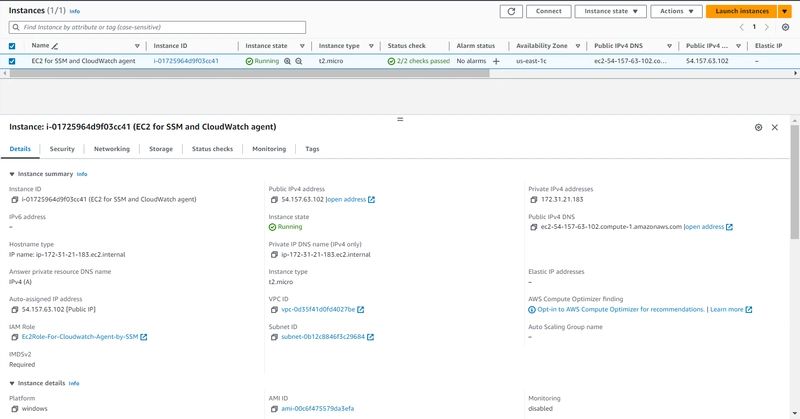Opt-in to AWS Compute Optimizer link
The image size is (800, 419).
[x=620, y=310]
